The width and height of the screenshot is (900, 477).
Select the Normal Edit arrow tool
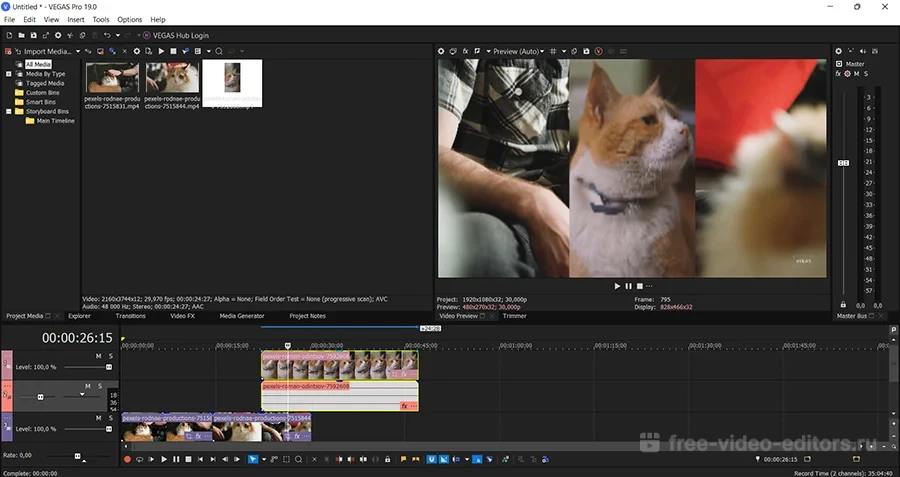tap(253, 459)
